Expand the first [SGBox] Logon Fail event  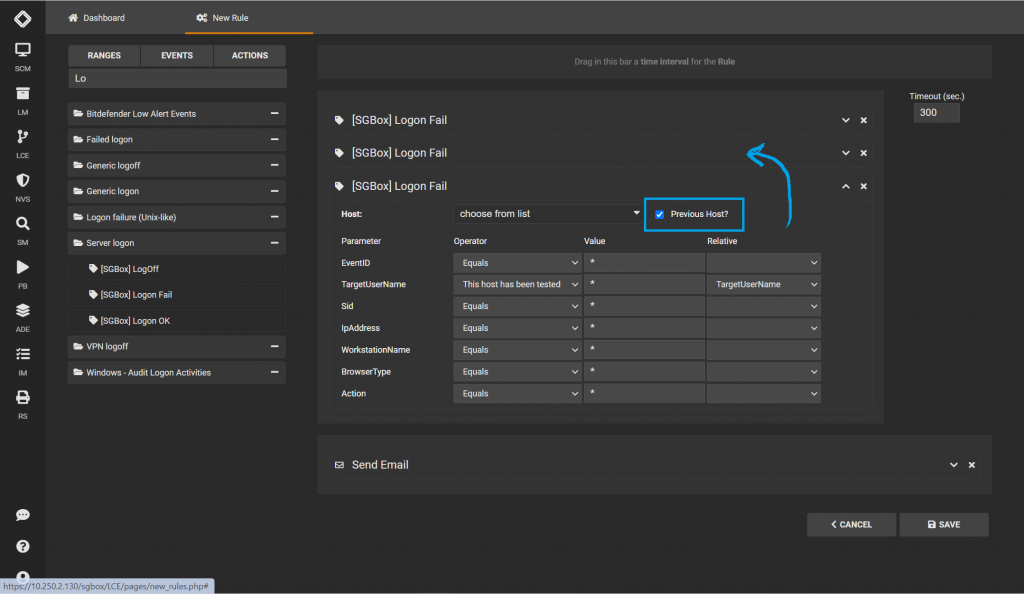pos(846,120)
